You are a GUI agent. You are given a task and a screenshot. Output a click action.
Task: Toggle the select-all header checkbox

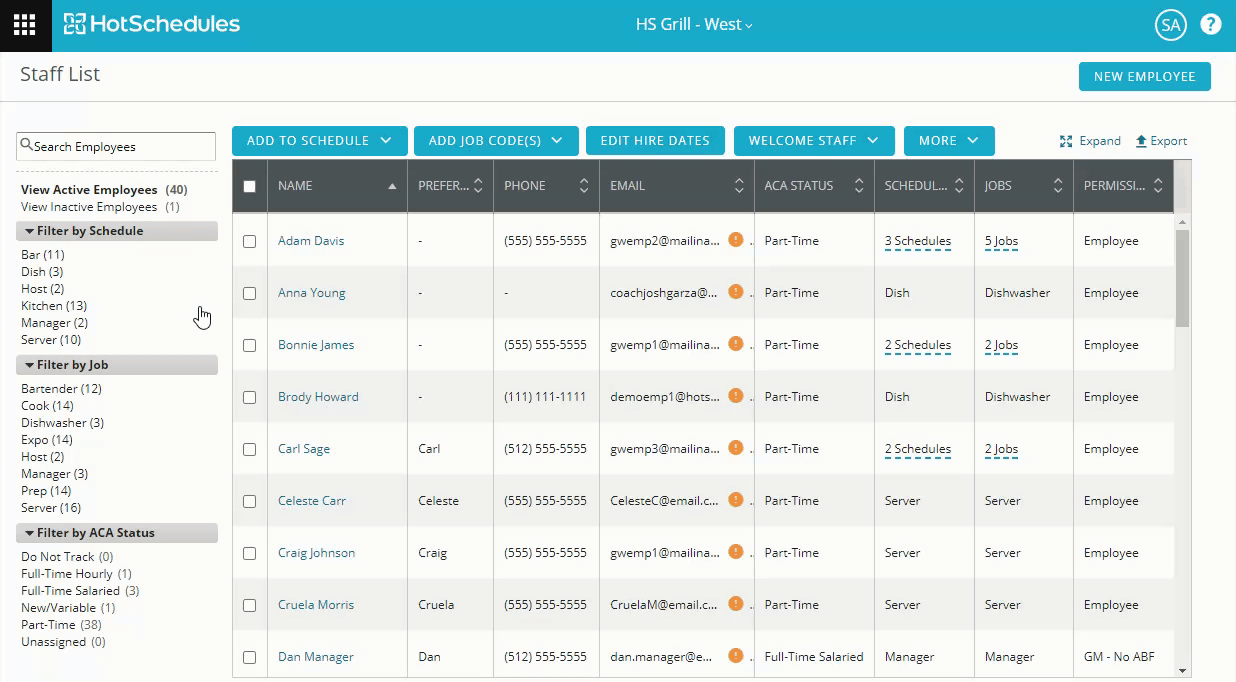[x=250, y=186]
